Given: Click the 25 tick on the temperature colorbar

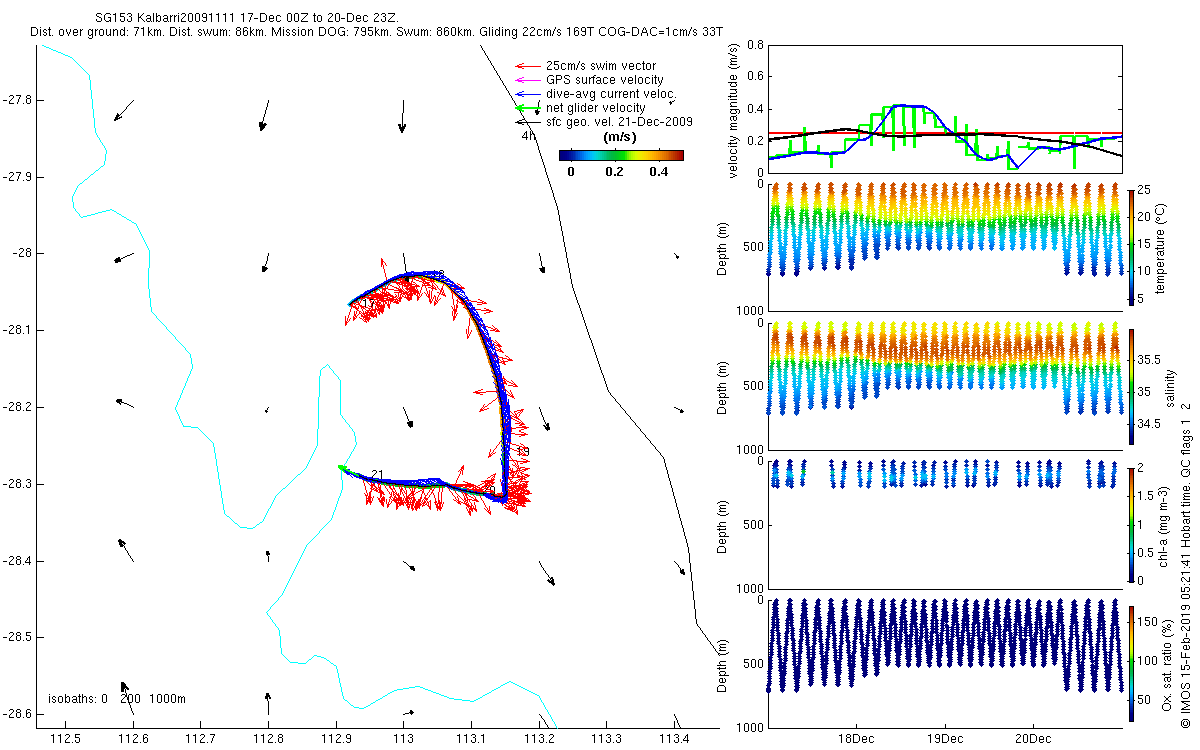Looking at the screenshot, I should pyautogui.click(x=1146, y=190).
